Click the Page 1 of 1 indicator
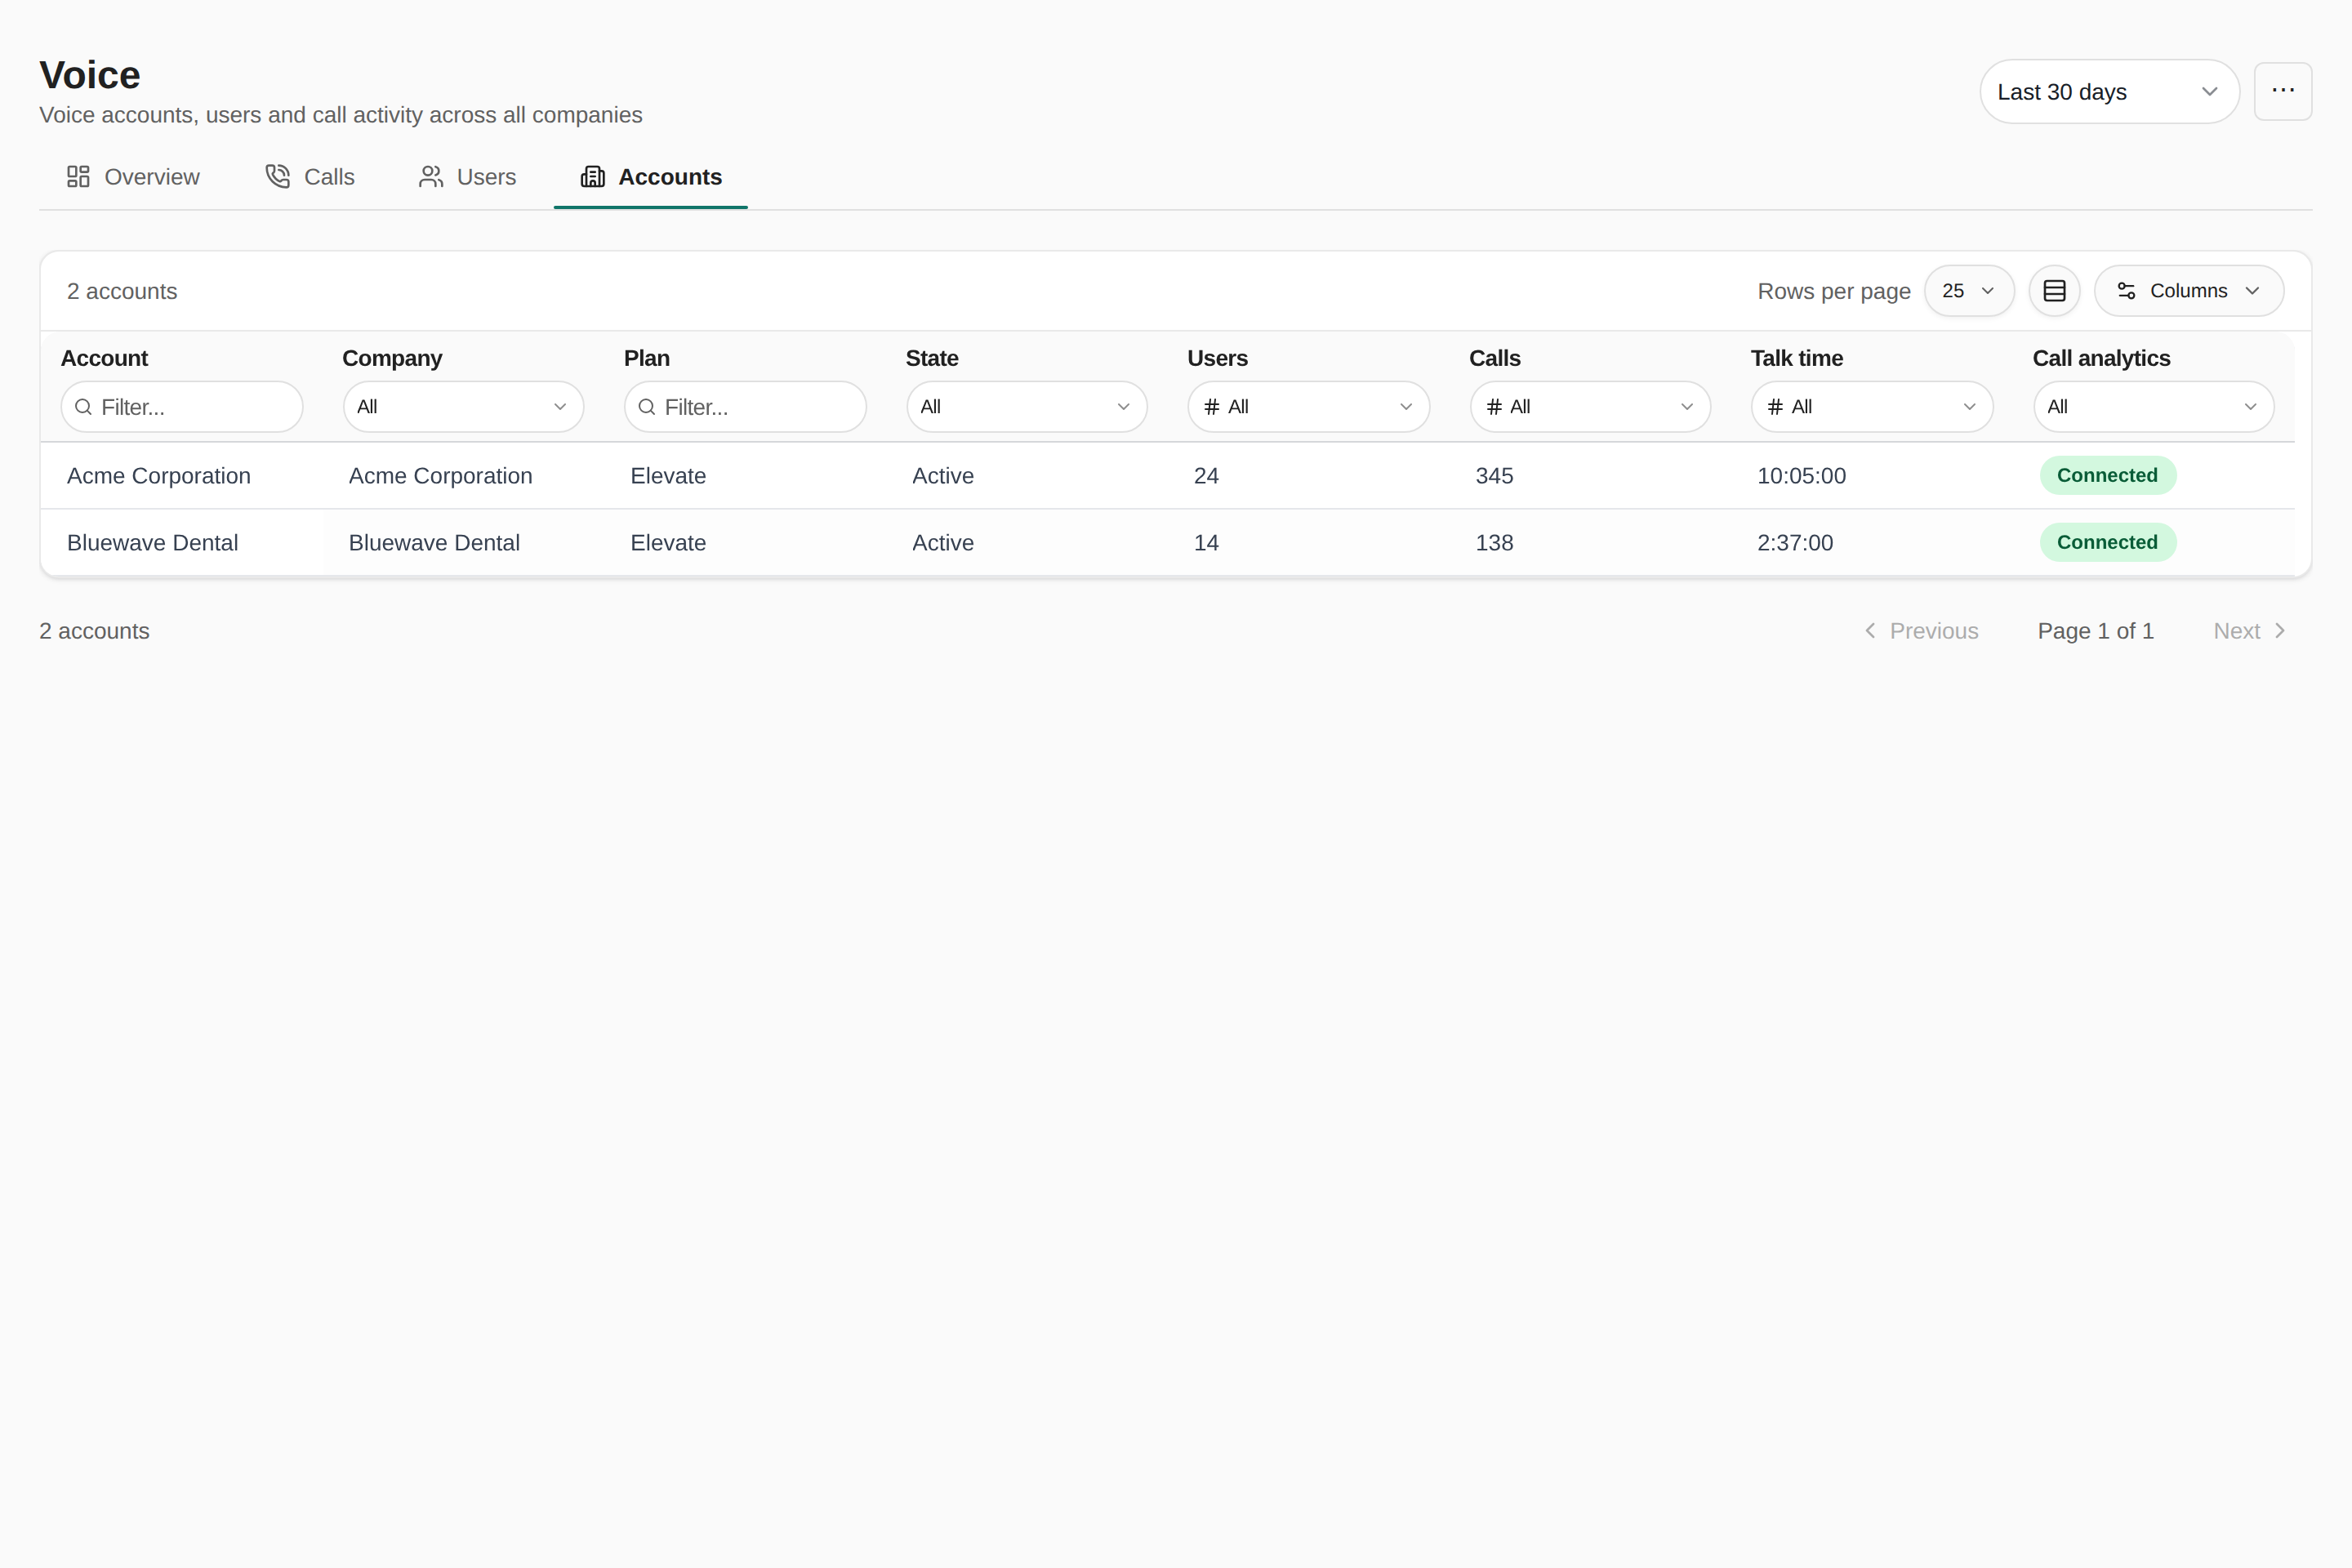This screenshot has width=2352, height=1568. 2095,631
